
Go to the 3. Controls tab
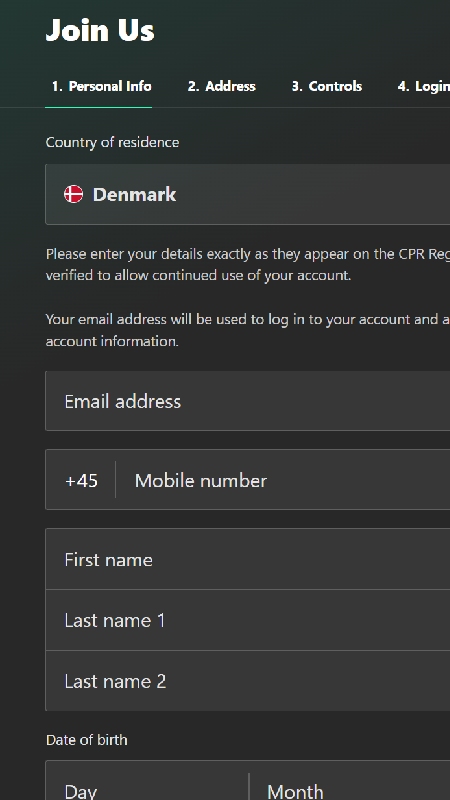pyautogui.click(x=327, y=87)
